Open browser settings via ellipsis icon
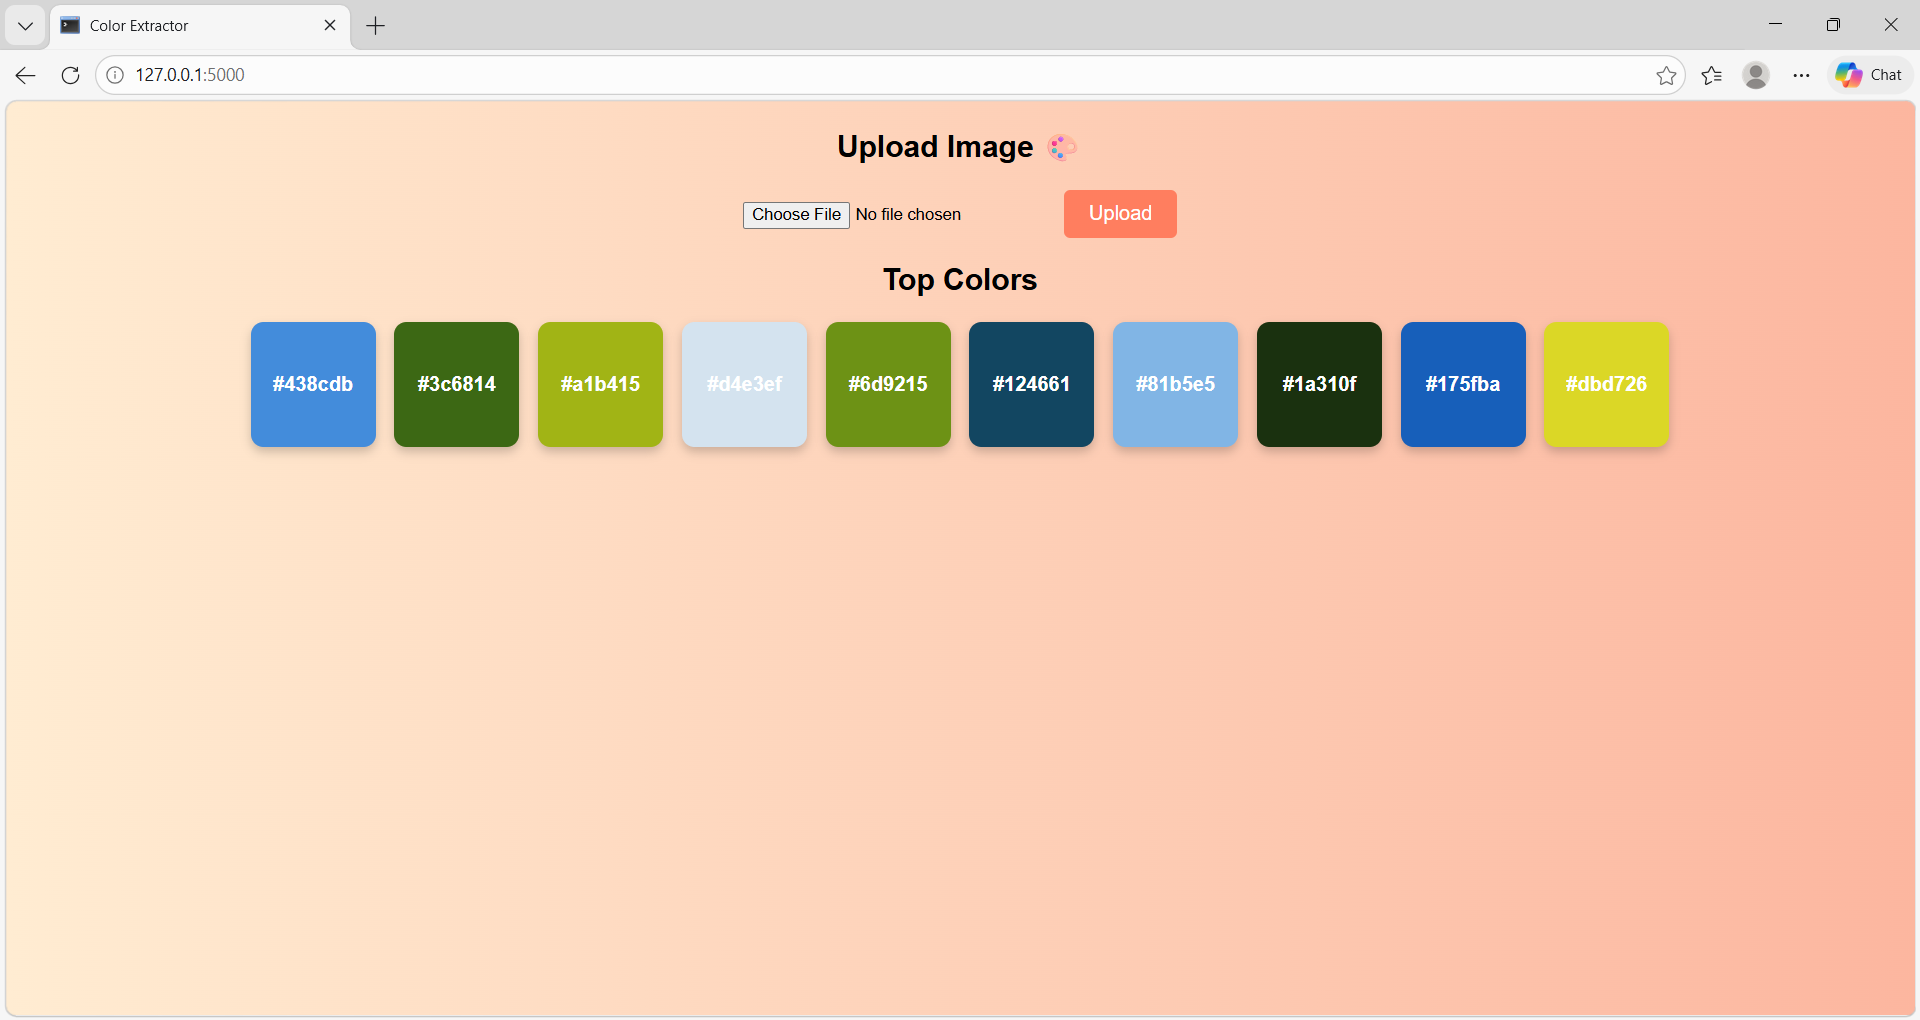1920x1020 pixels. coord(1801,75)
